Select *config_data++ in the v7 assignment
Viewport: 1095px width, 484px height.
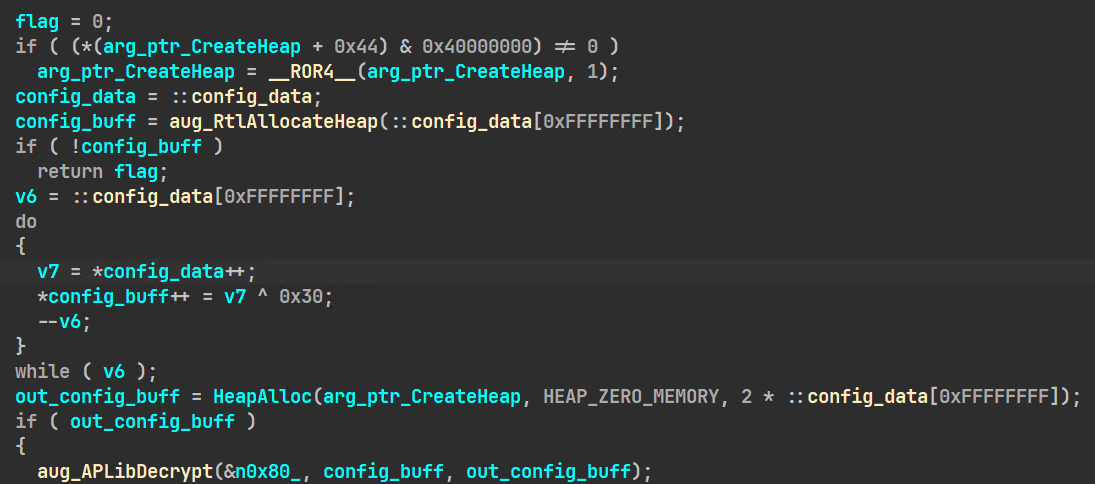pos(168,272)
